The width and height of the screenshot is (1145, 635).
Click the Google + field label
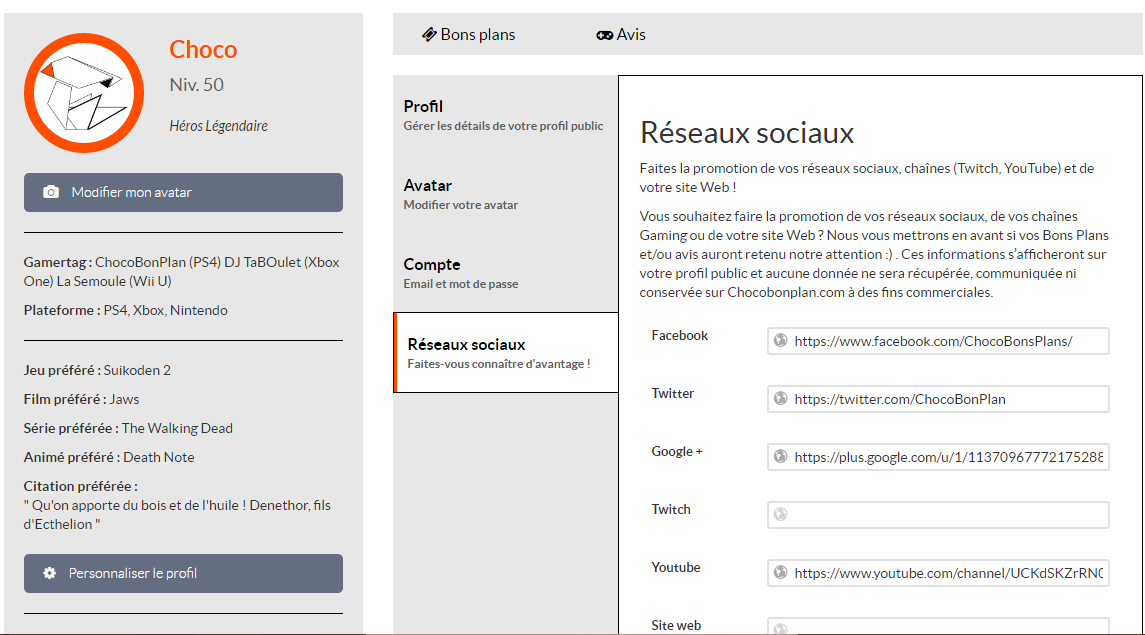point(677,451)
